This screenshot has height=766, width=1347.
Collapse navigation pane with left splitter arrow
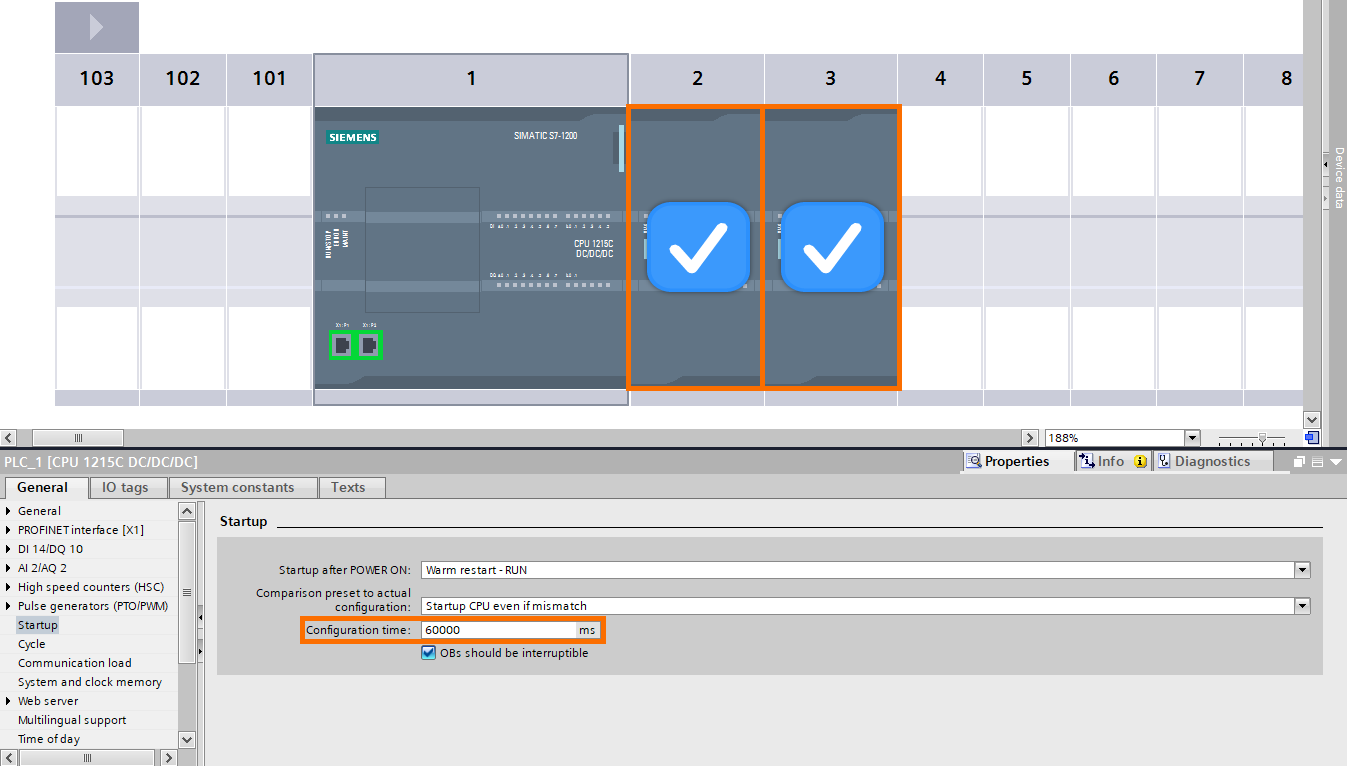(x=201, y=618)
